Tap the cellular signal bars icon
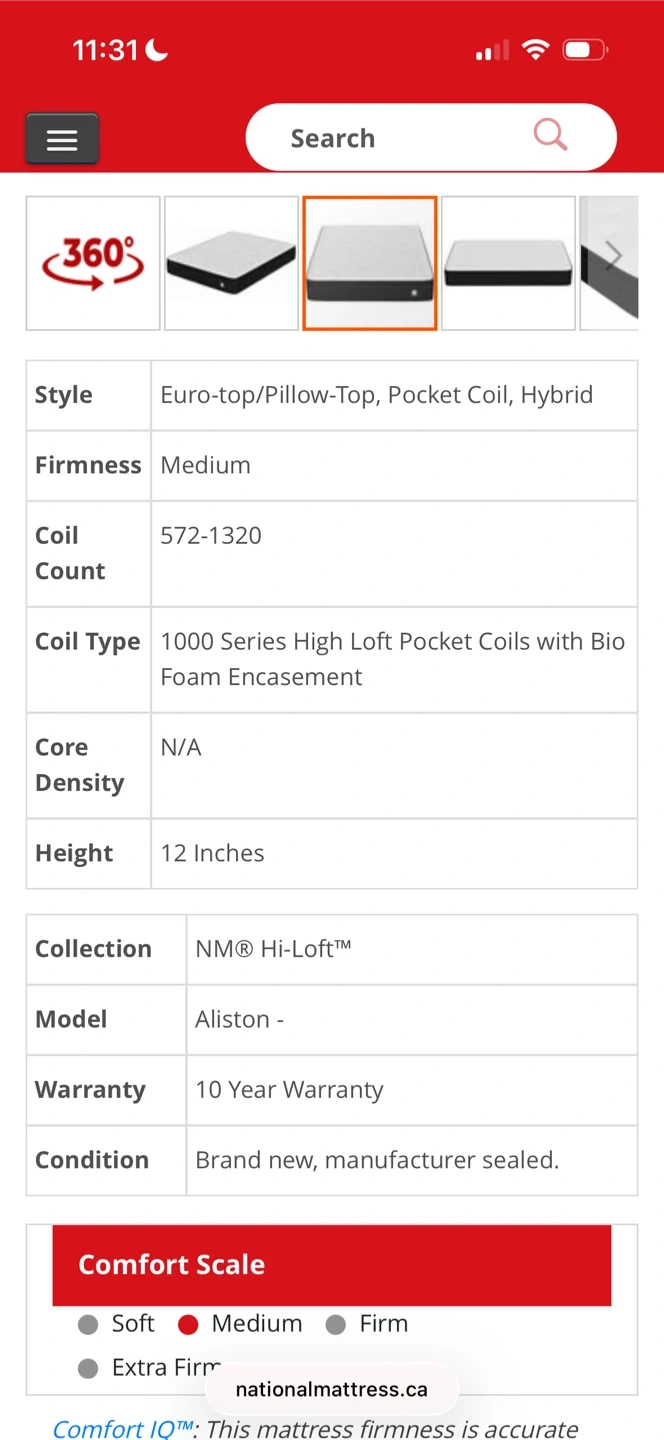 point(492,50)
